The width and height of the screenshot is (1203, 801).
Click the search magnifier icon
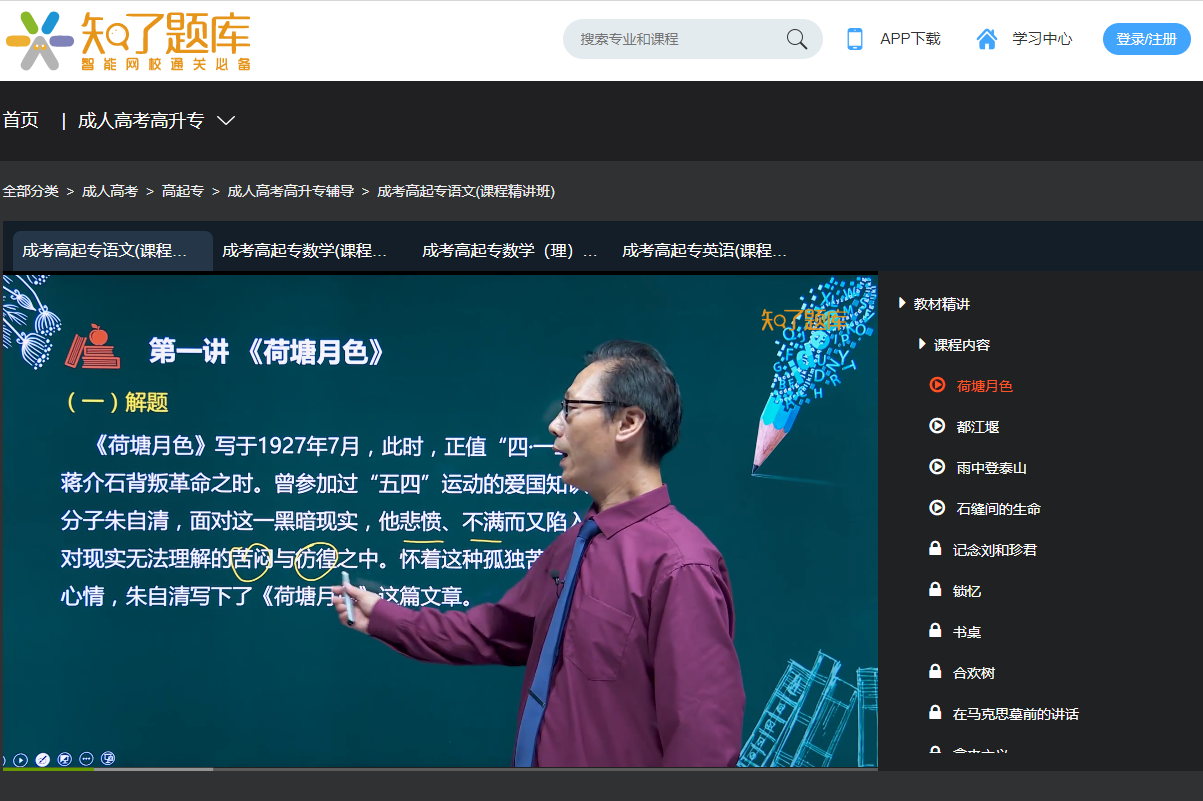(795, 38)
